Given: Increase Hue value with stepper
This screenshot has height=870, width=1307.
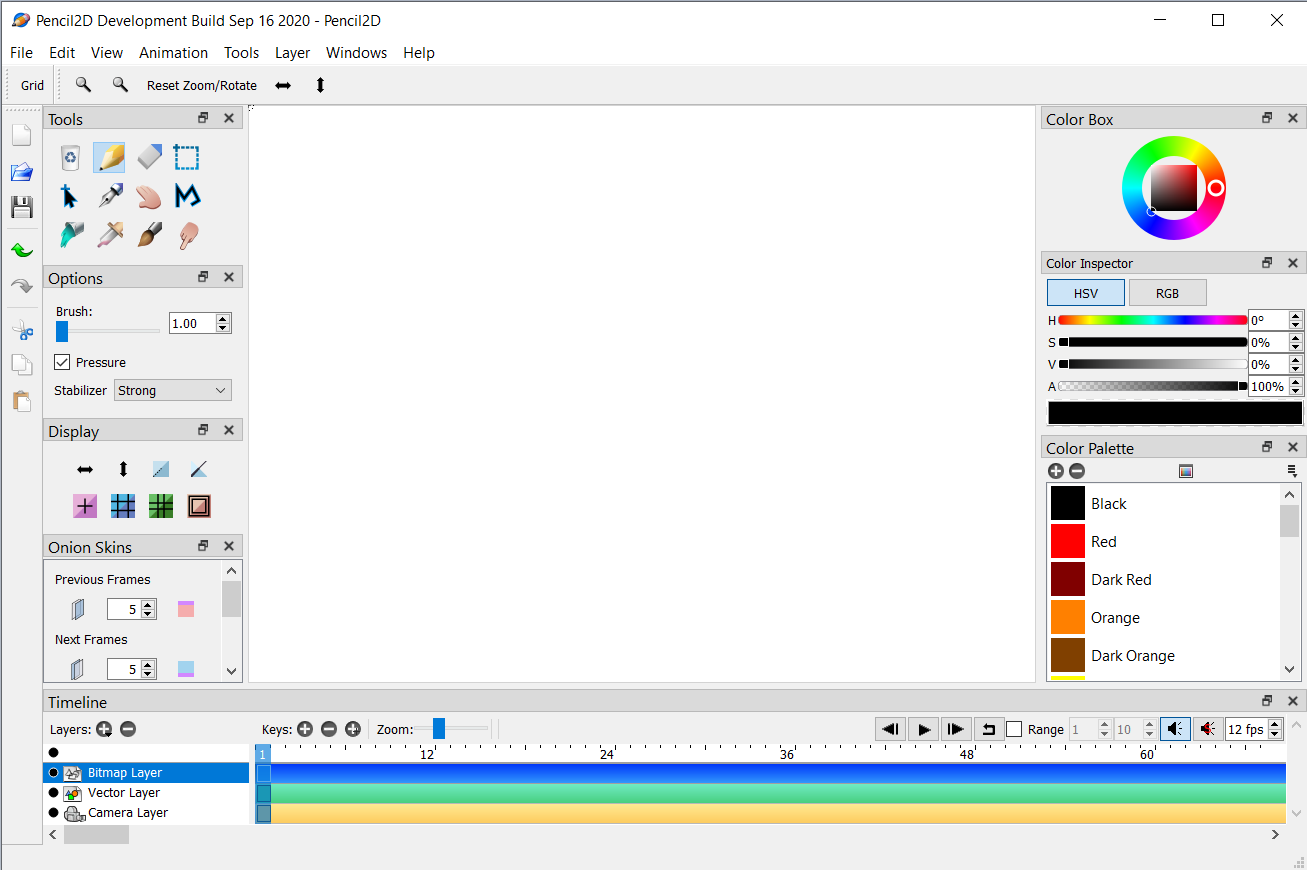Looking at the screenshot, I should coord(1296,316).
